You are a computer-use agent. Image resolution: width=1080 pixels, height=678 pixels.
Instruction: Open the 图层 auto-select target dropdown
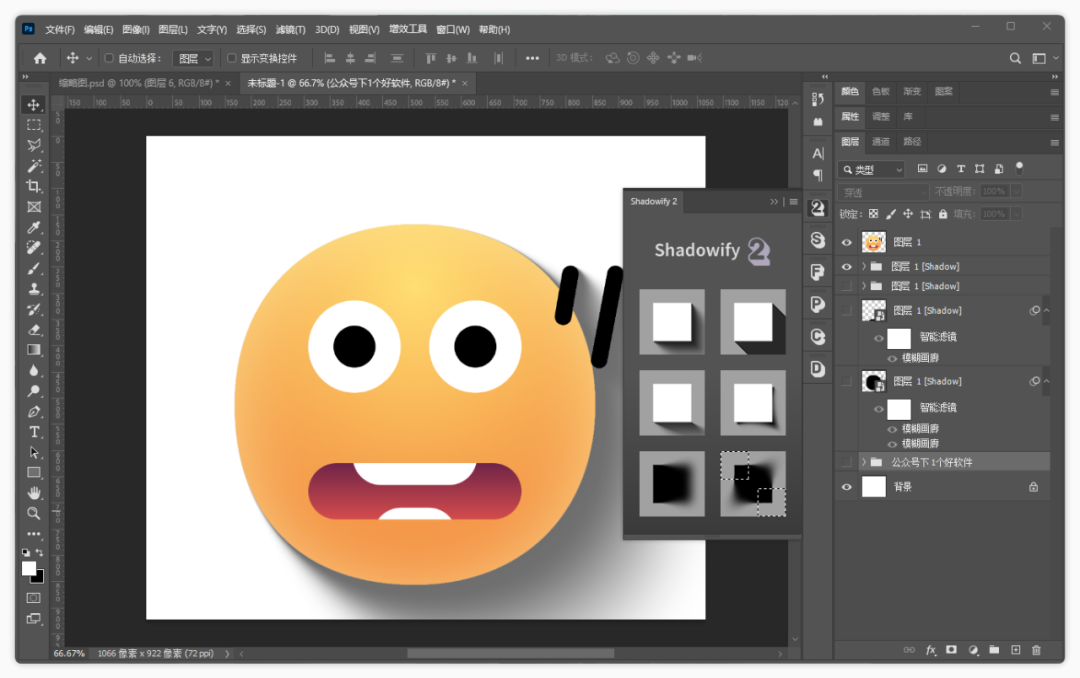pyautogui.click(x=193, y=58)
